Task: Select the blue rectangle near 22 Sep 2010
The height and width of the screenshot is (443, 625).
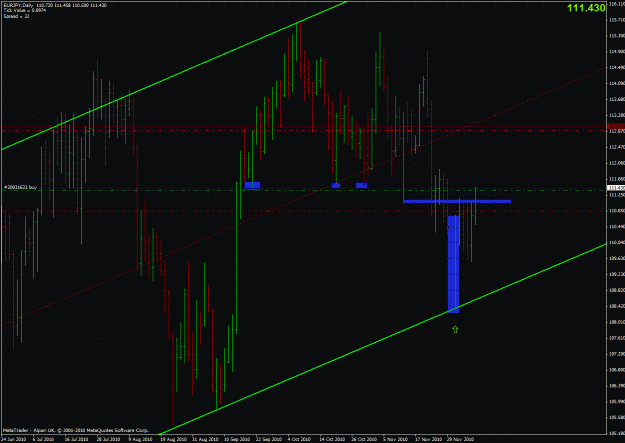Action: point(252,185)
